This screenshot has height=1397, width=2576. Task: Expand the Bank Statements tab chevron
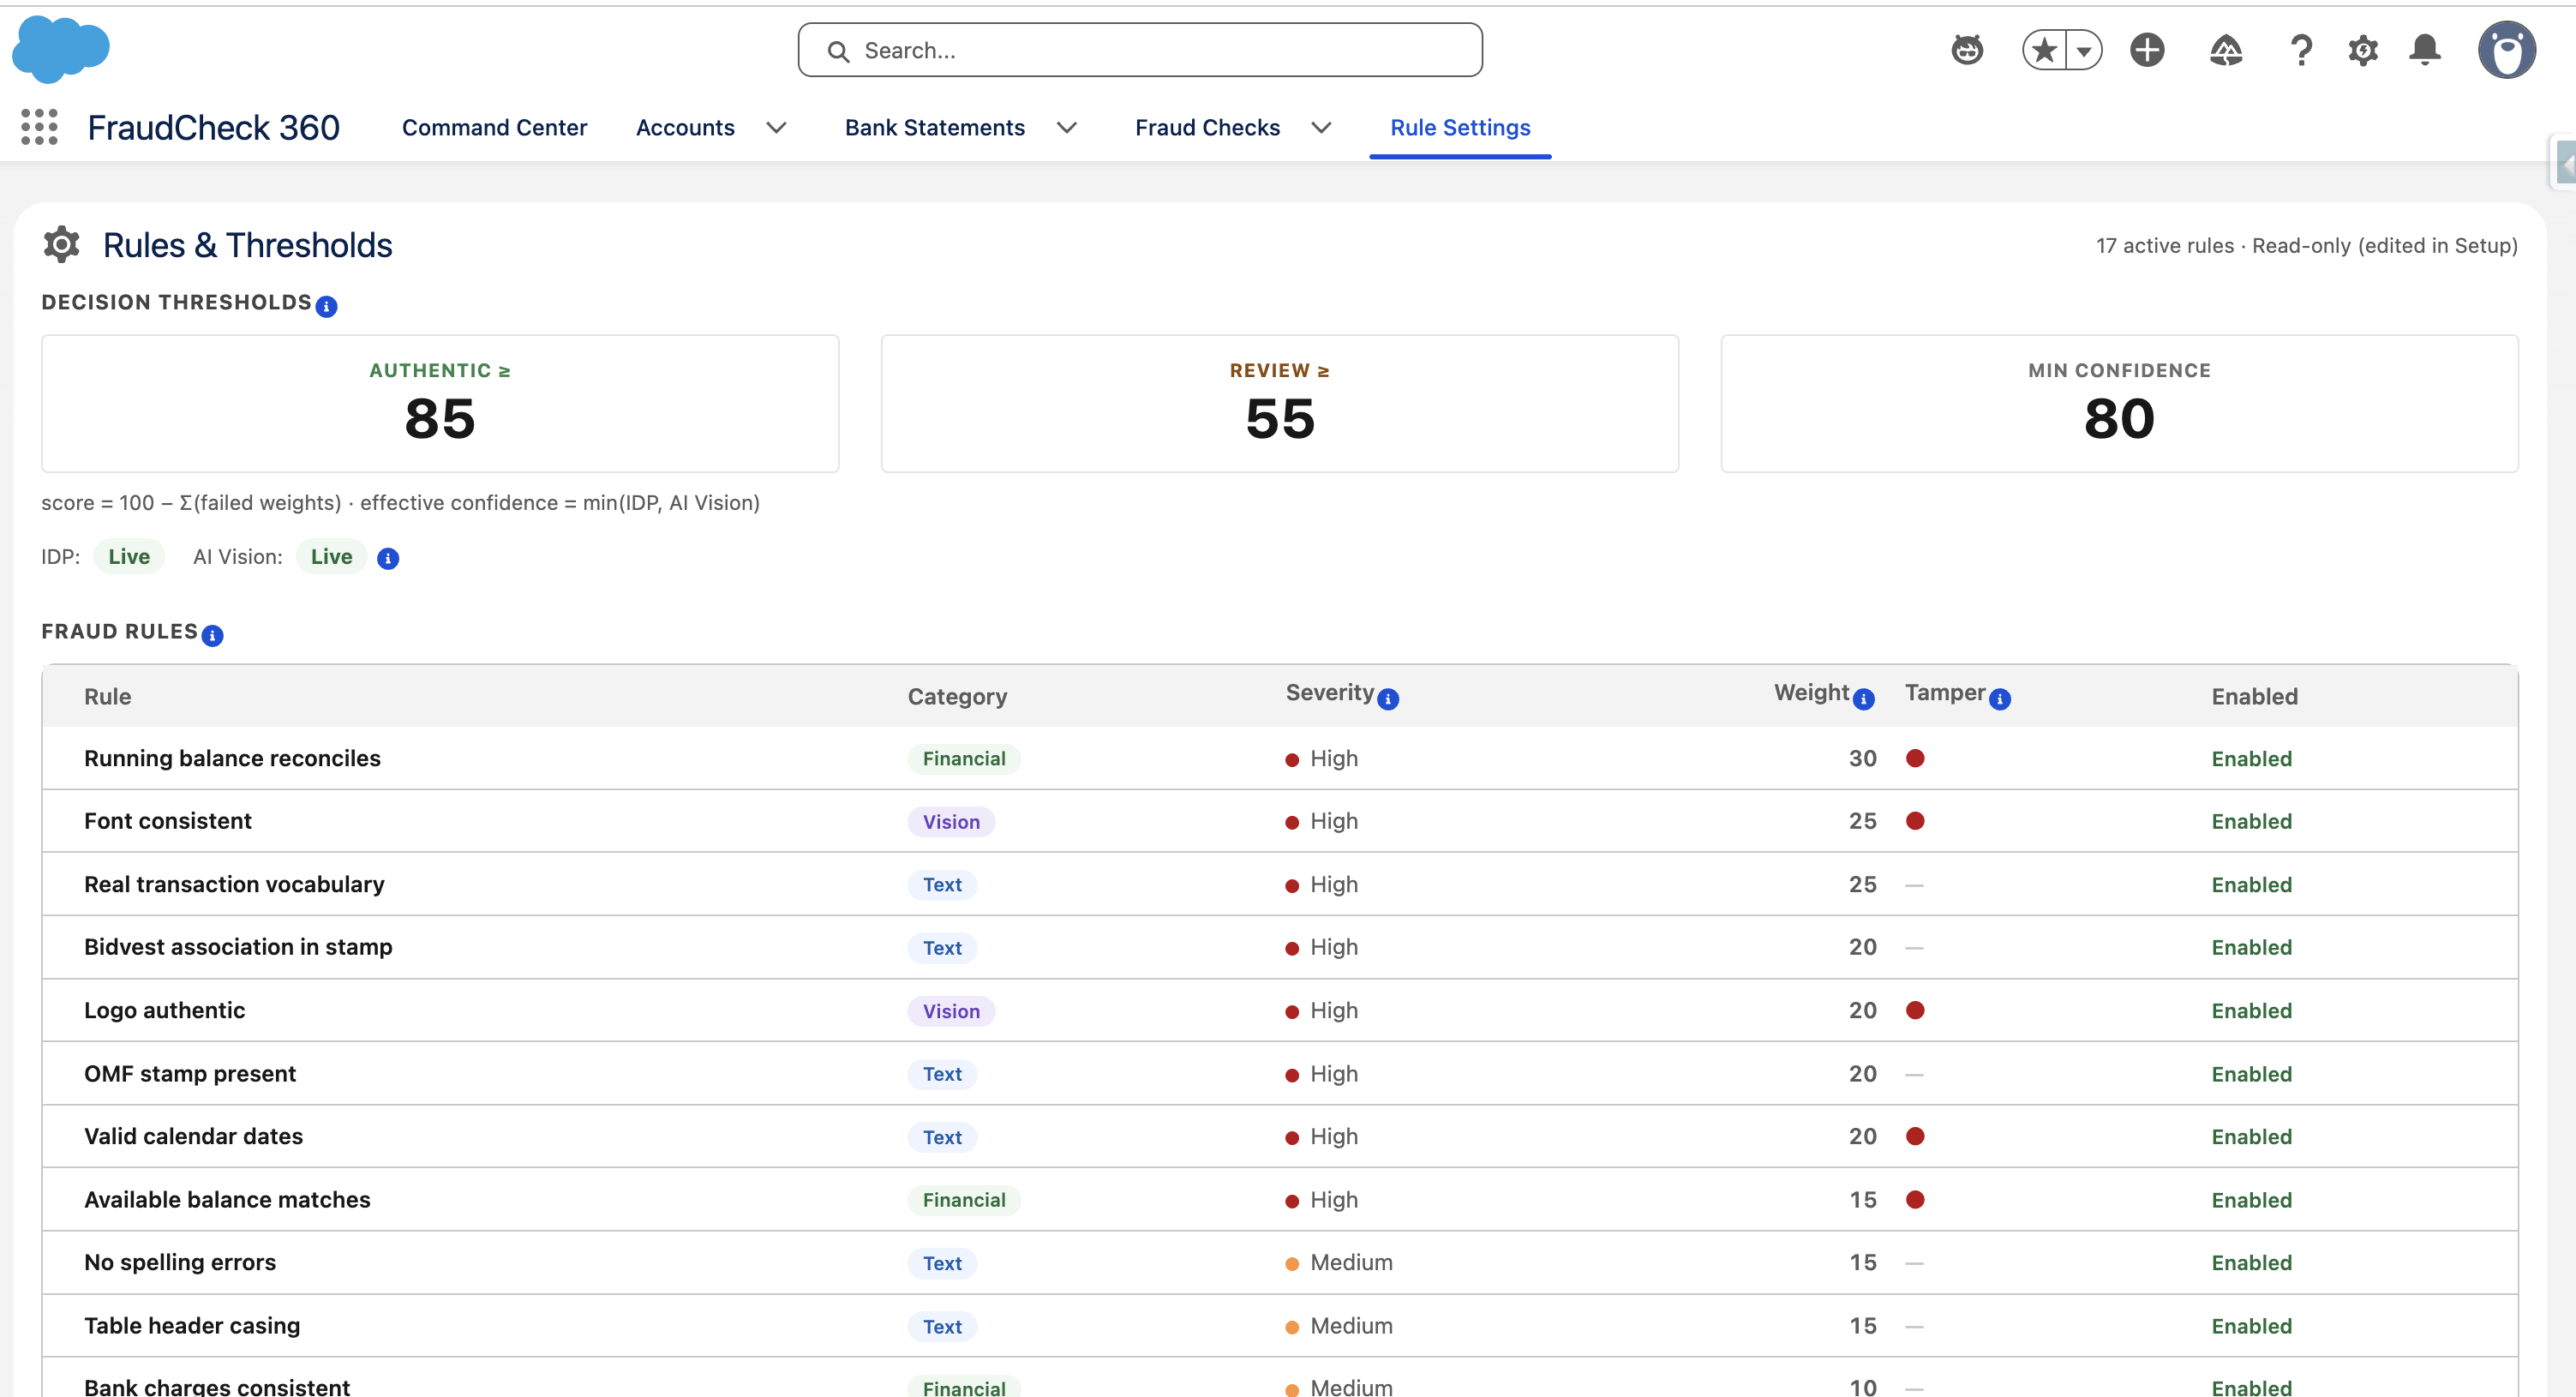(1067, 128)
